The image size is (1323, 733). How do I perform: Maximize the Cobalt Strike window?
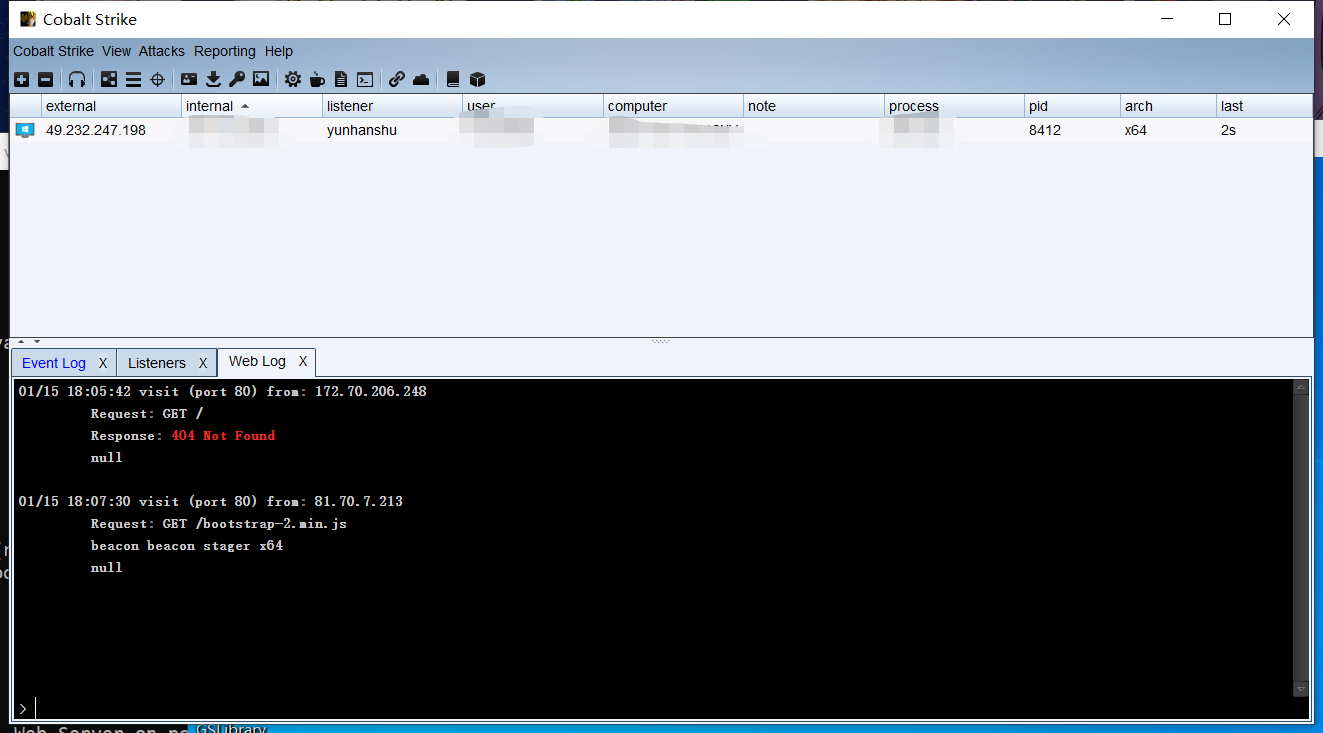coord(1225,19)
